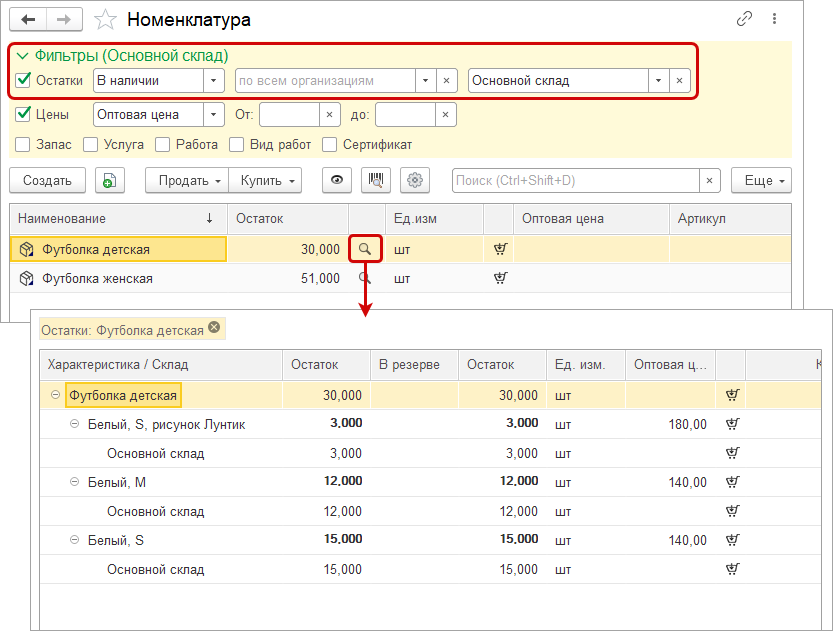Add Номенклатура to favorites with the star
The width and height of the screenshot is (833, 631).
click(105, 20)
